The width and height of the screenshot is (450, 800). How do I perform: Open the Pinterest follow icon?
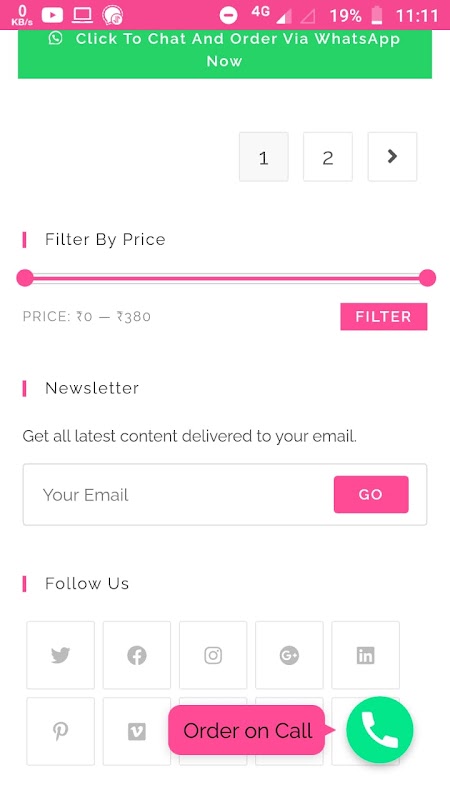point(60,732)
